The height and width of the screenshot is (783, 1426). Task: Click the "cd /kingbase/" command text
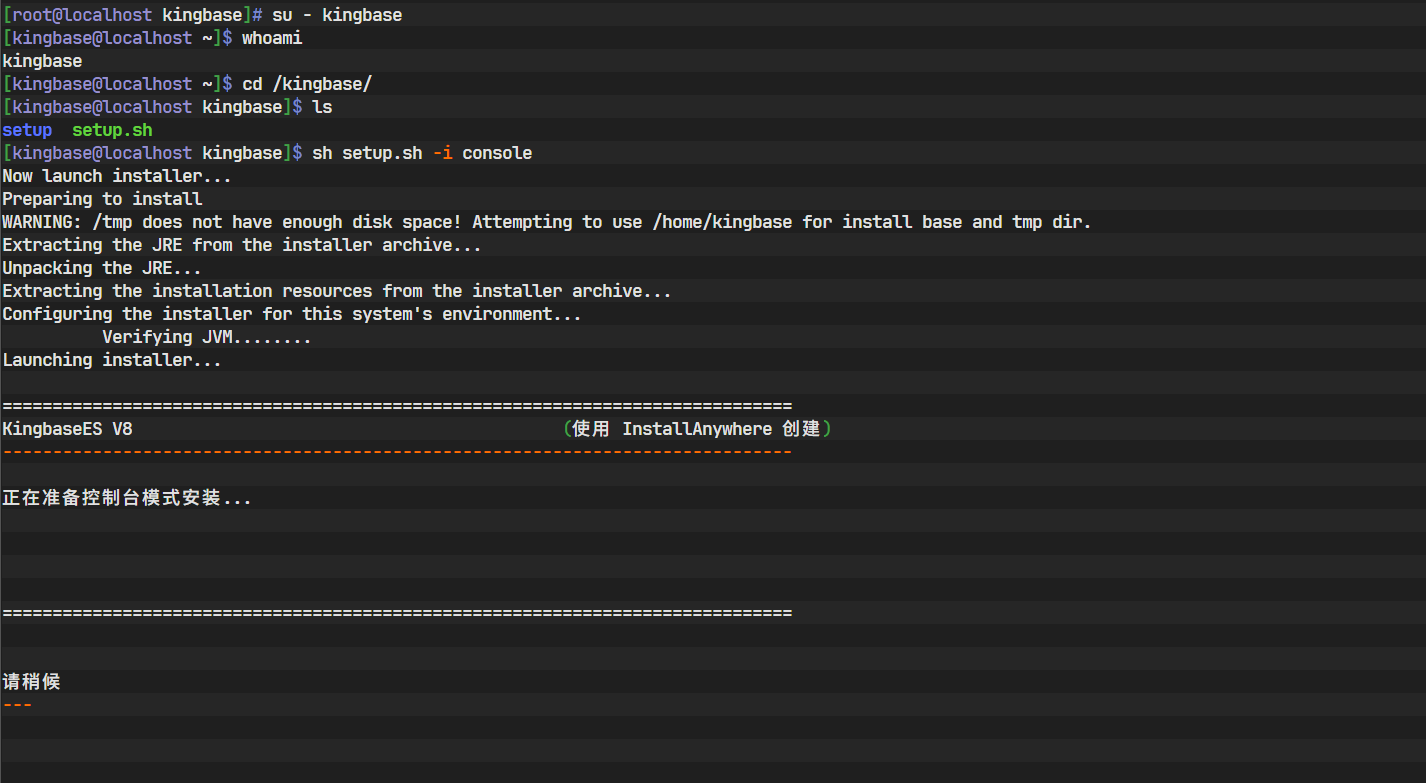click(x=307, y=84)
